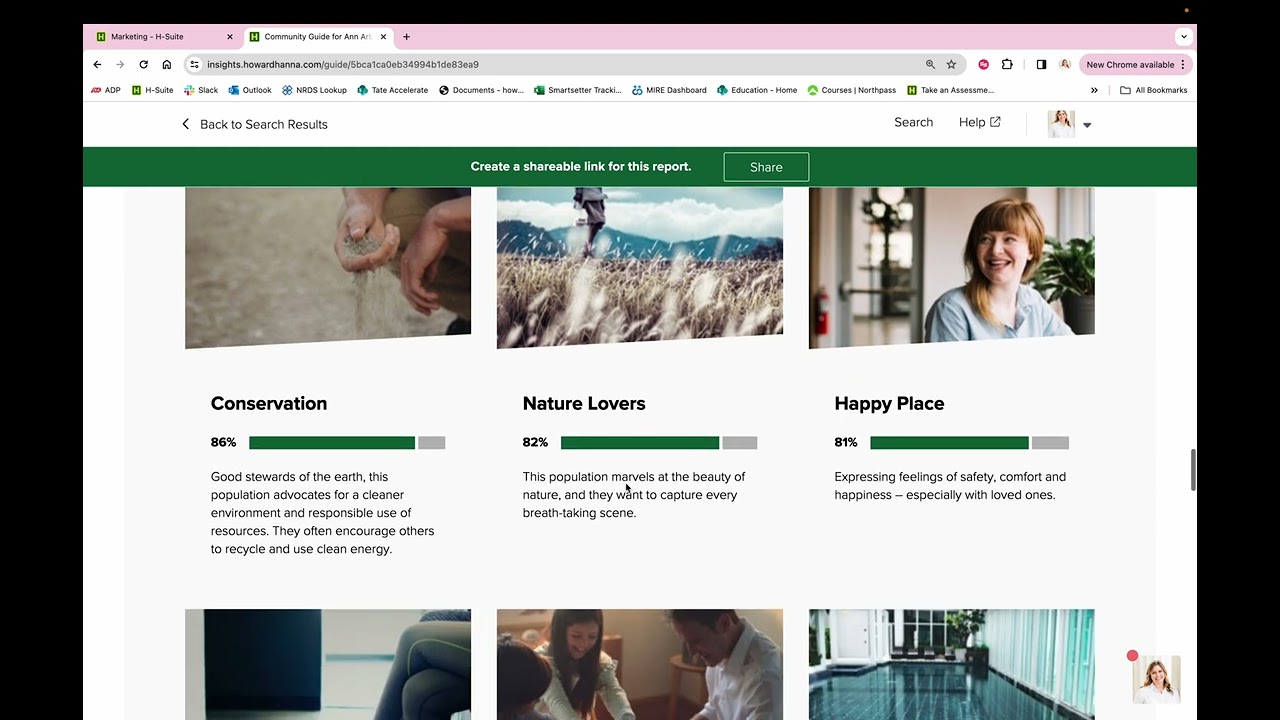Open the Slack bookmark
Viewport: 1280px width, 720px height.
tap(201, 90)
